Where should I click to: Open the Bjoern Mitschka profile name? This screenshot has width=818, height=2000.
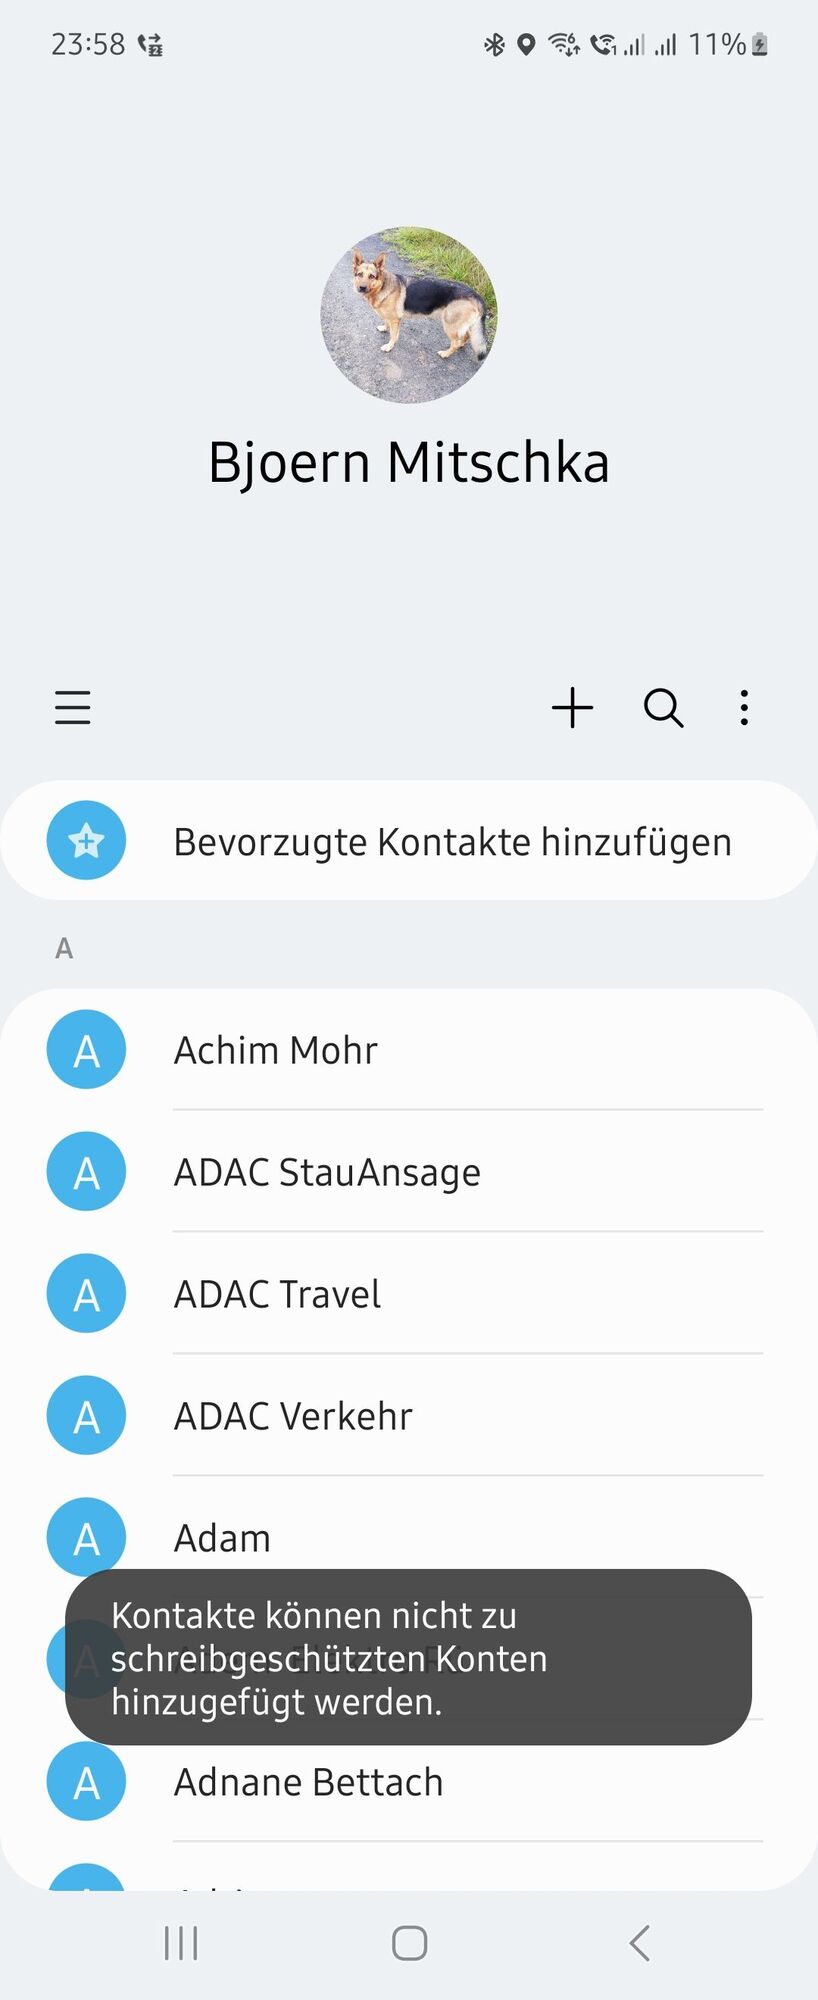408,463
